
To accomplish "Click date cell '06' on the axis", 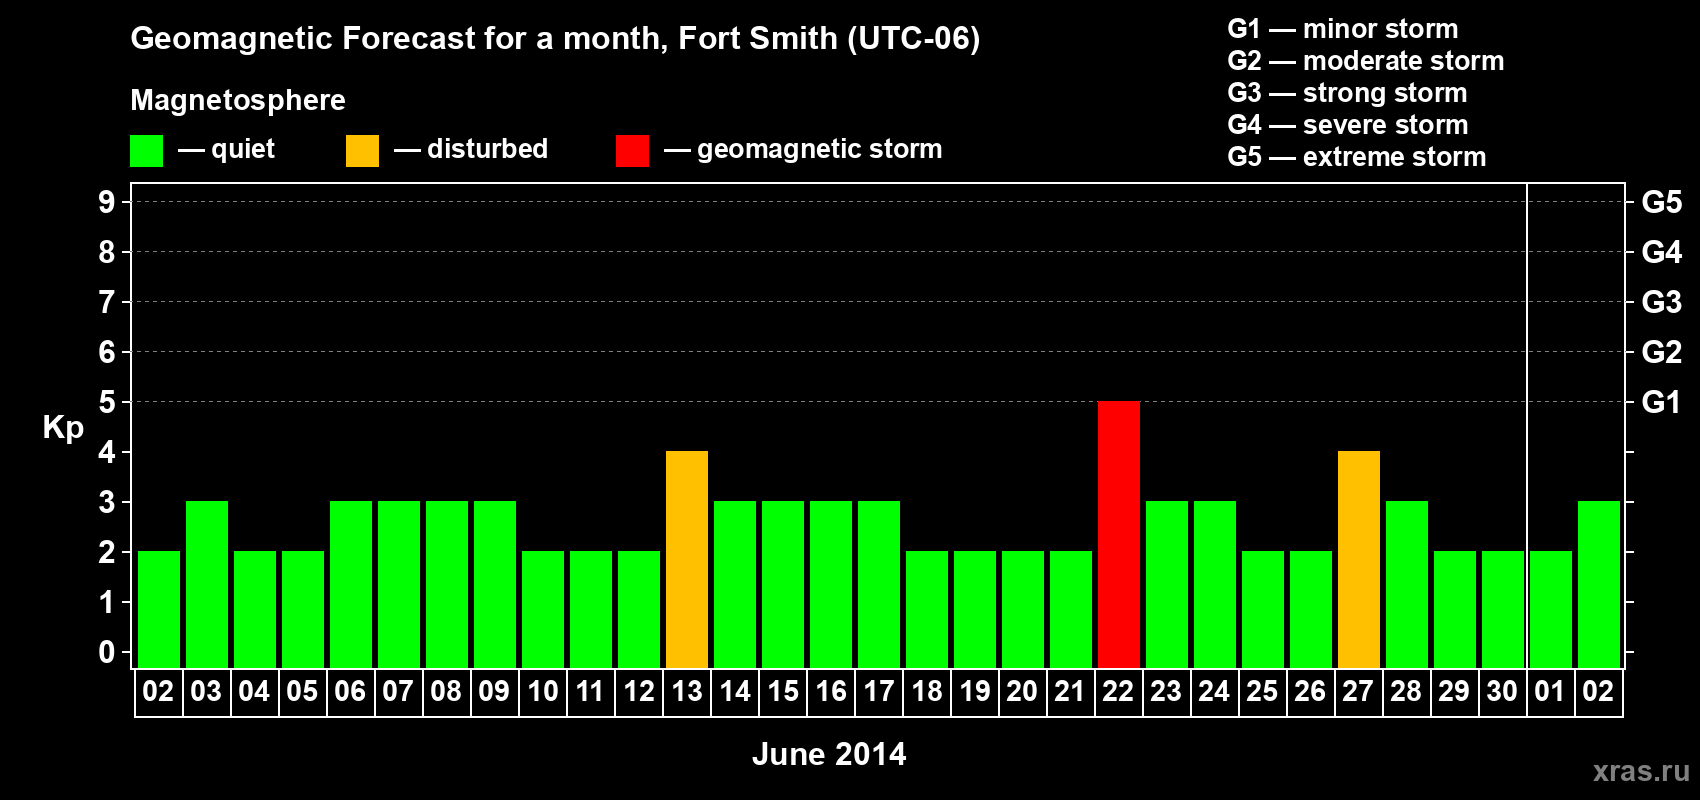I will point(350,692).
